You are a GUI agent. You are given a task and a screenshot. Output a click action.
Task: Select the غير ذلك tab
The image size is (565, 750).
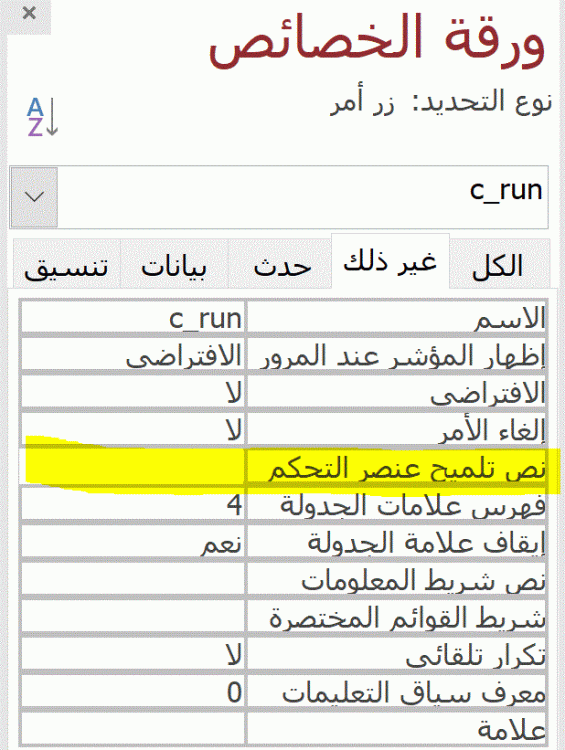tap(390, 262)
